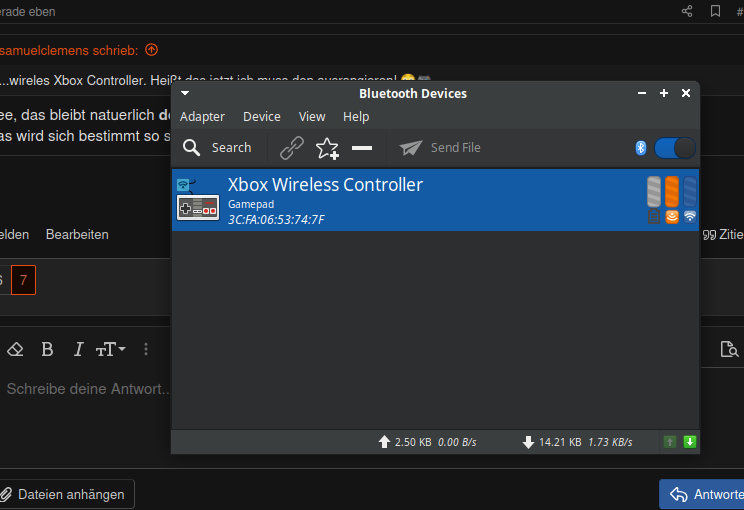
Task: Click the upload arrow in status bar
Action: [x=384, y=442]
